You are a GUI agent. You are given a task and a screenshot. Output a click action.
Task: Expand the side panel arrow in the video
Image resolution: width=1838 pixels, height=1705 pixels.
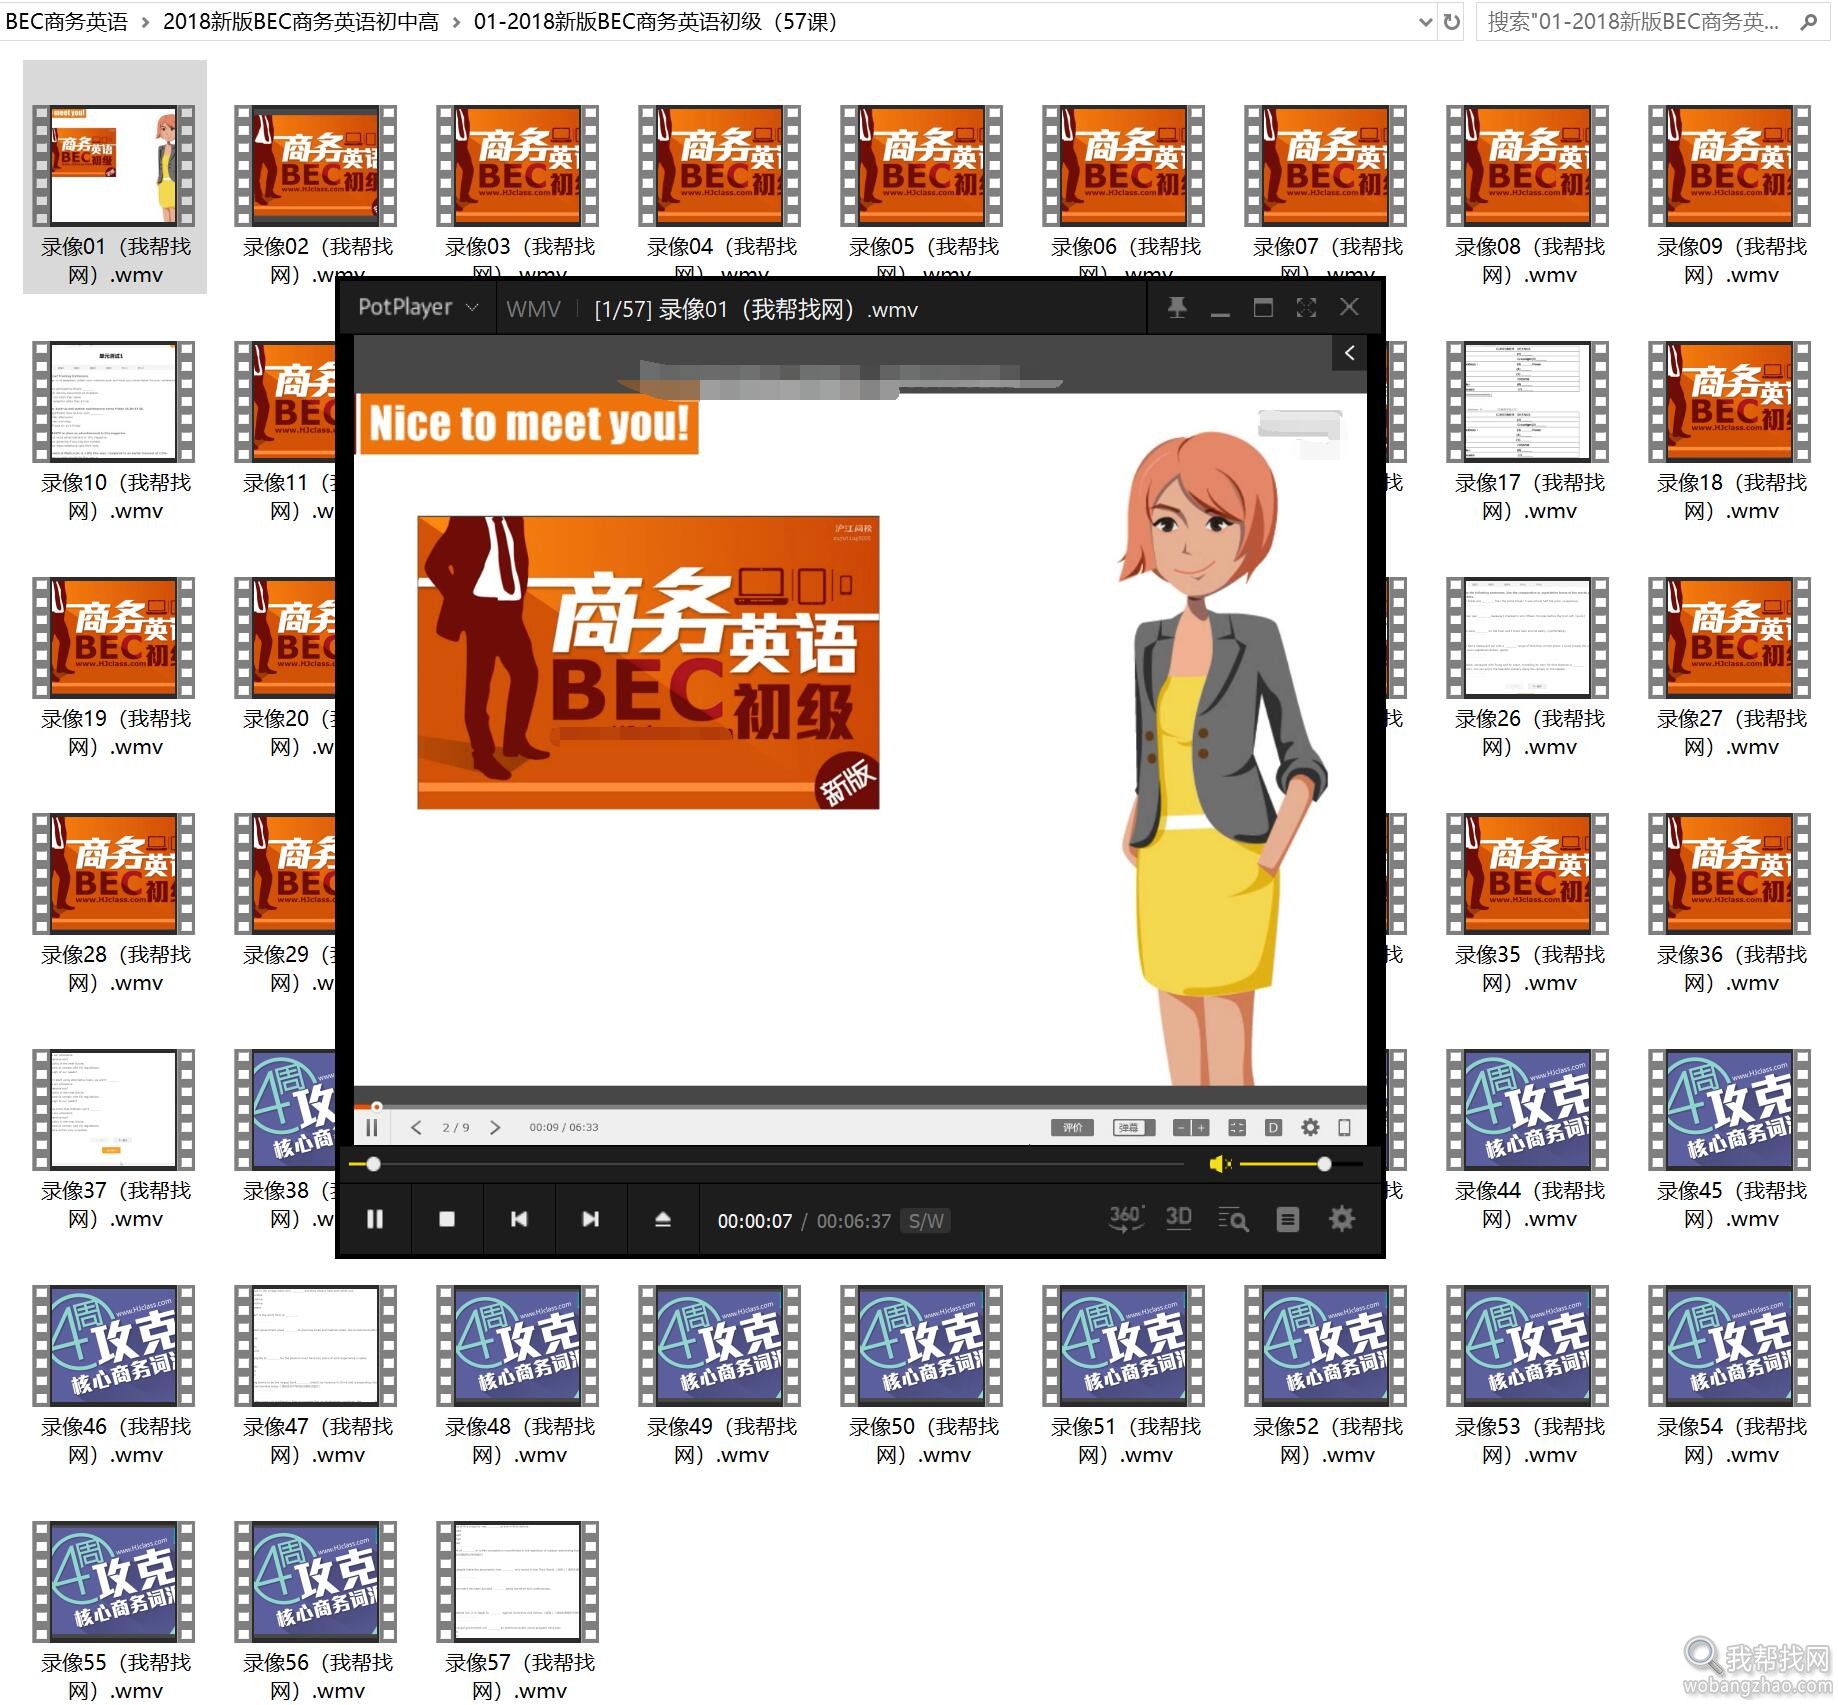point(1350,352)
